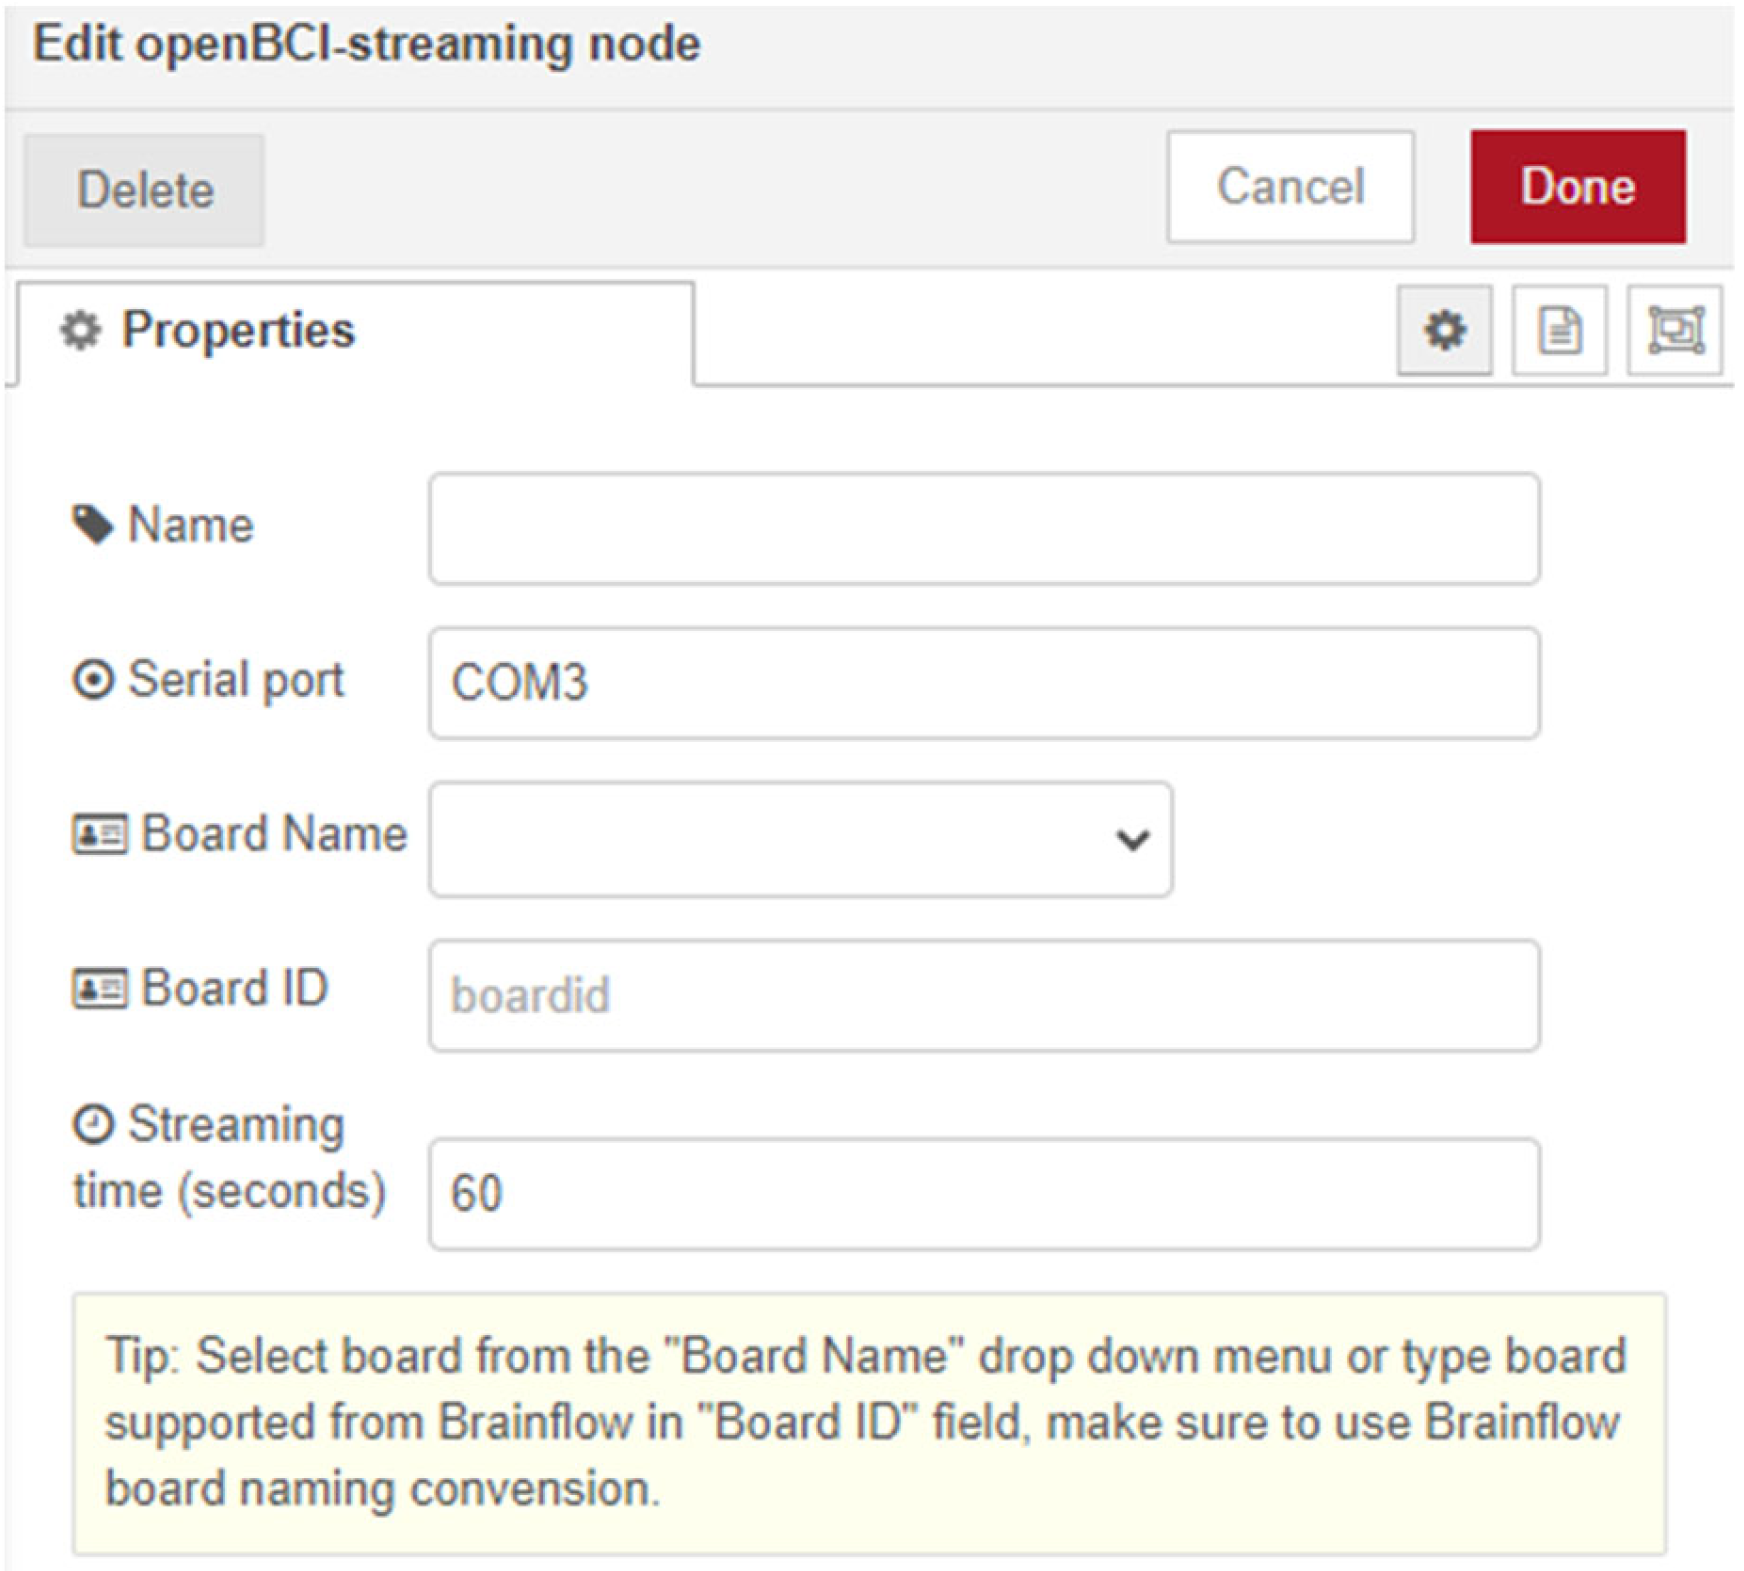Click the Serial port field showing COM3
Screen dimensions: 1744x1571
tap(984, 683)
